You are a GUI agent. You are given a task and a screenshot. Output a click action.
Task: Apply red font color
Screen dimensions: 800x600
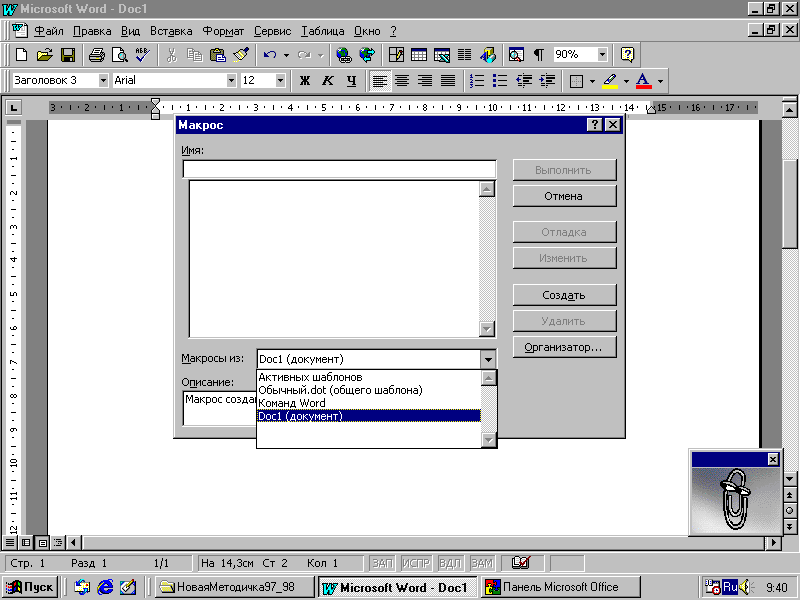[x=644, y=81]
